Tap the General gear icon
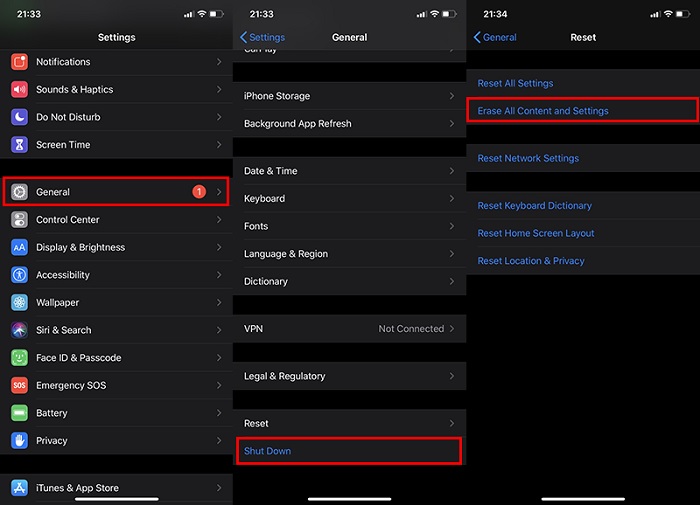Screen dimensions: 700x505 click(x=19, y=192)
